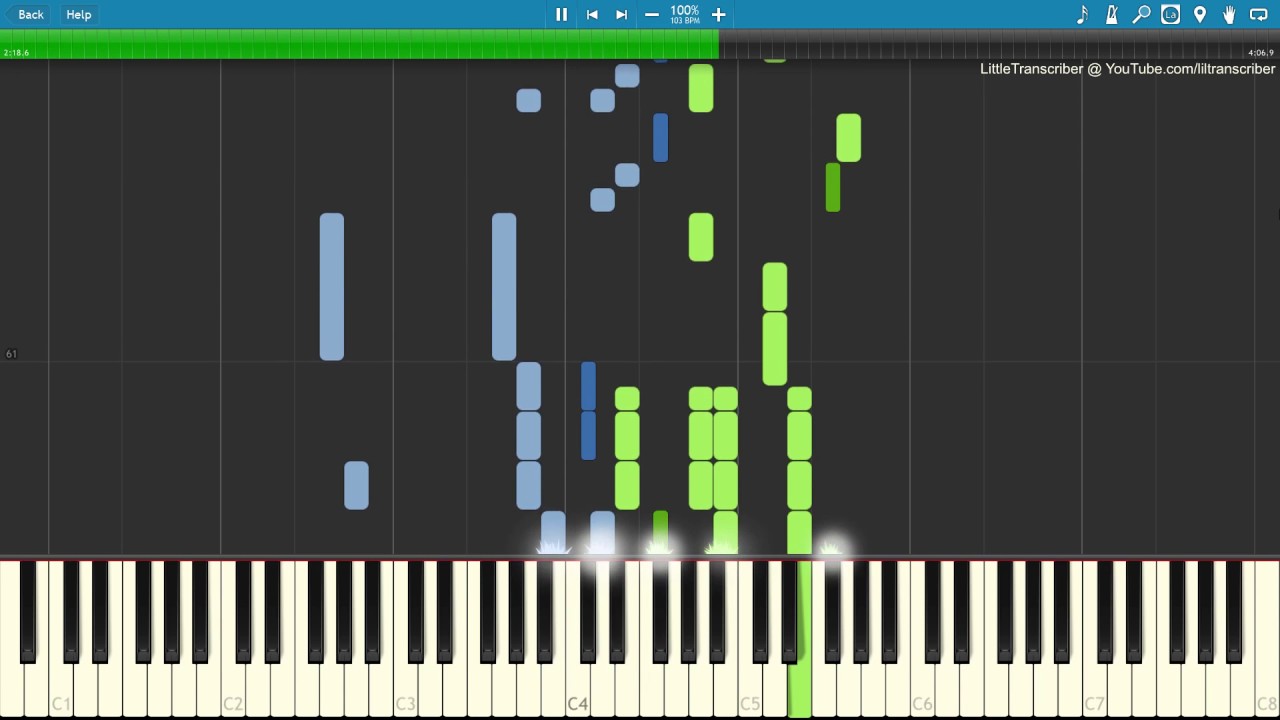1280x720 pixels.
Task: Jump back to the previous section
Action: (x=592, y=14)
